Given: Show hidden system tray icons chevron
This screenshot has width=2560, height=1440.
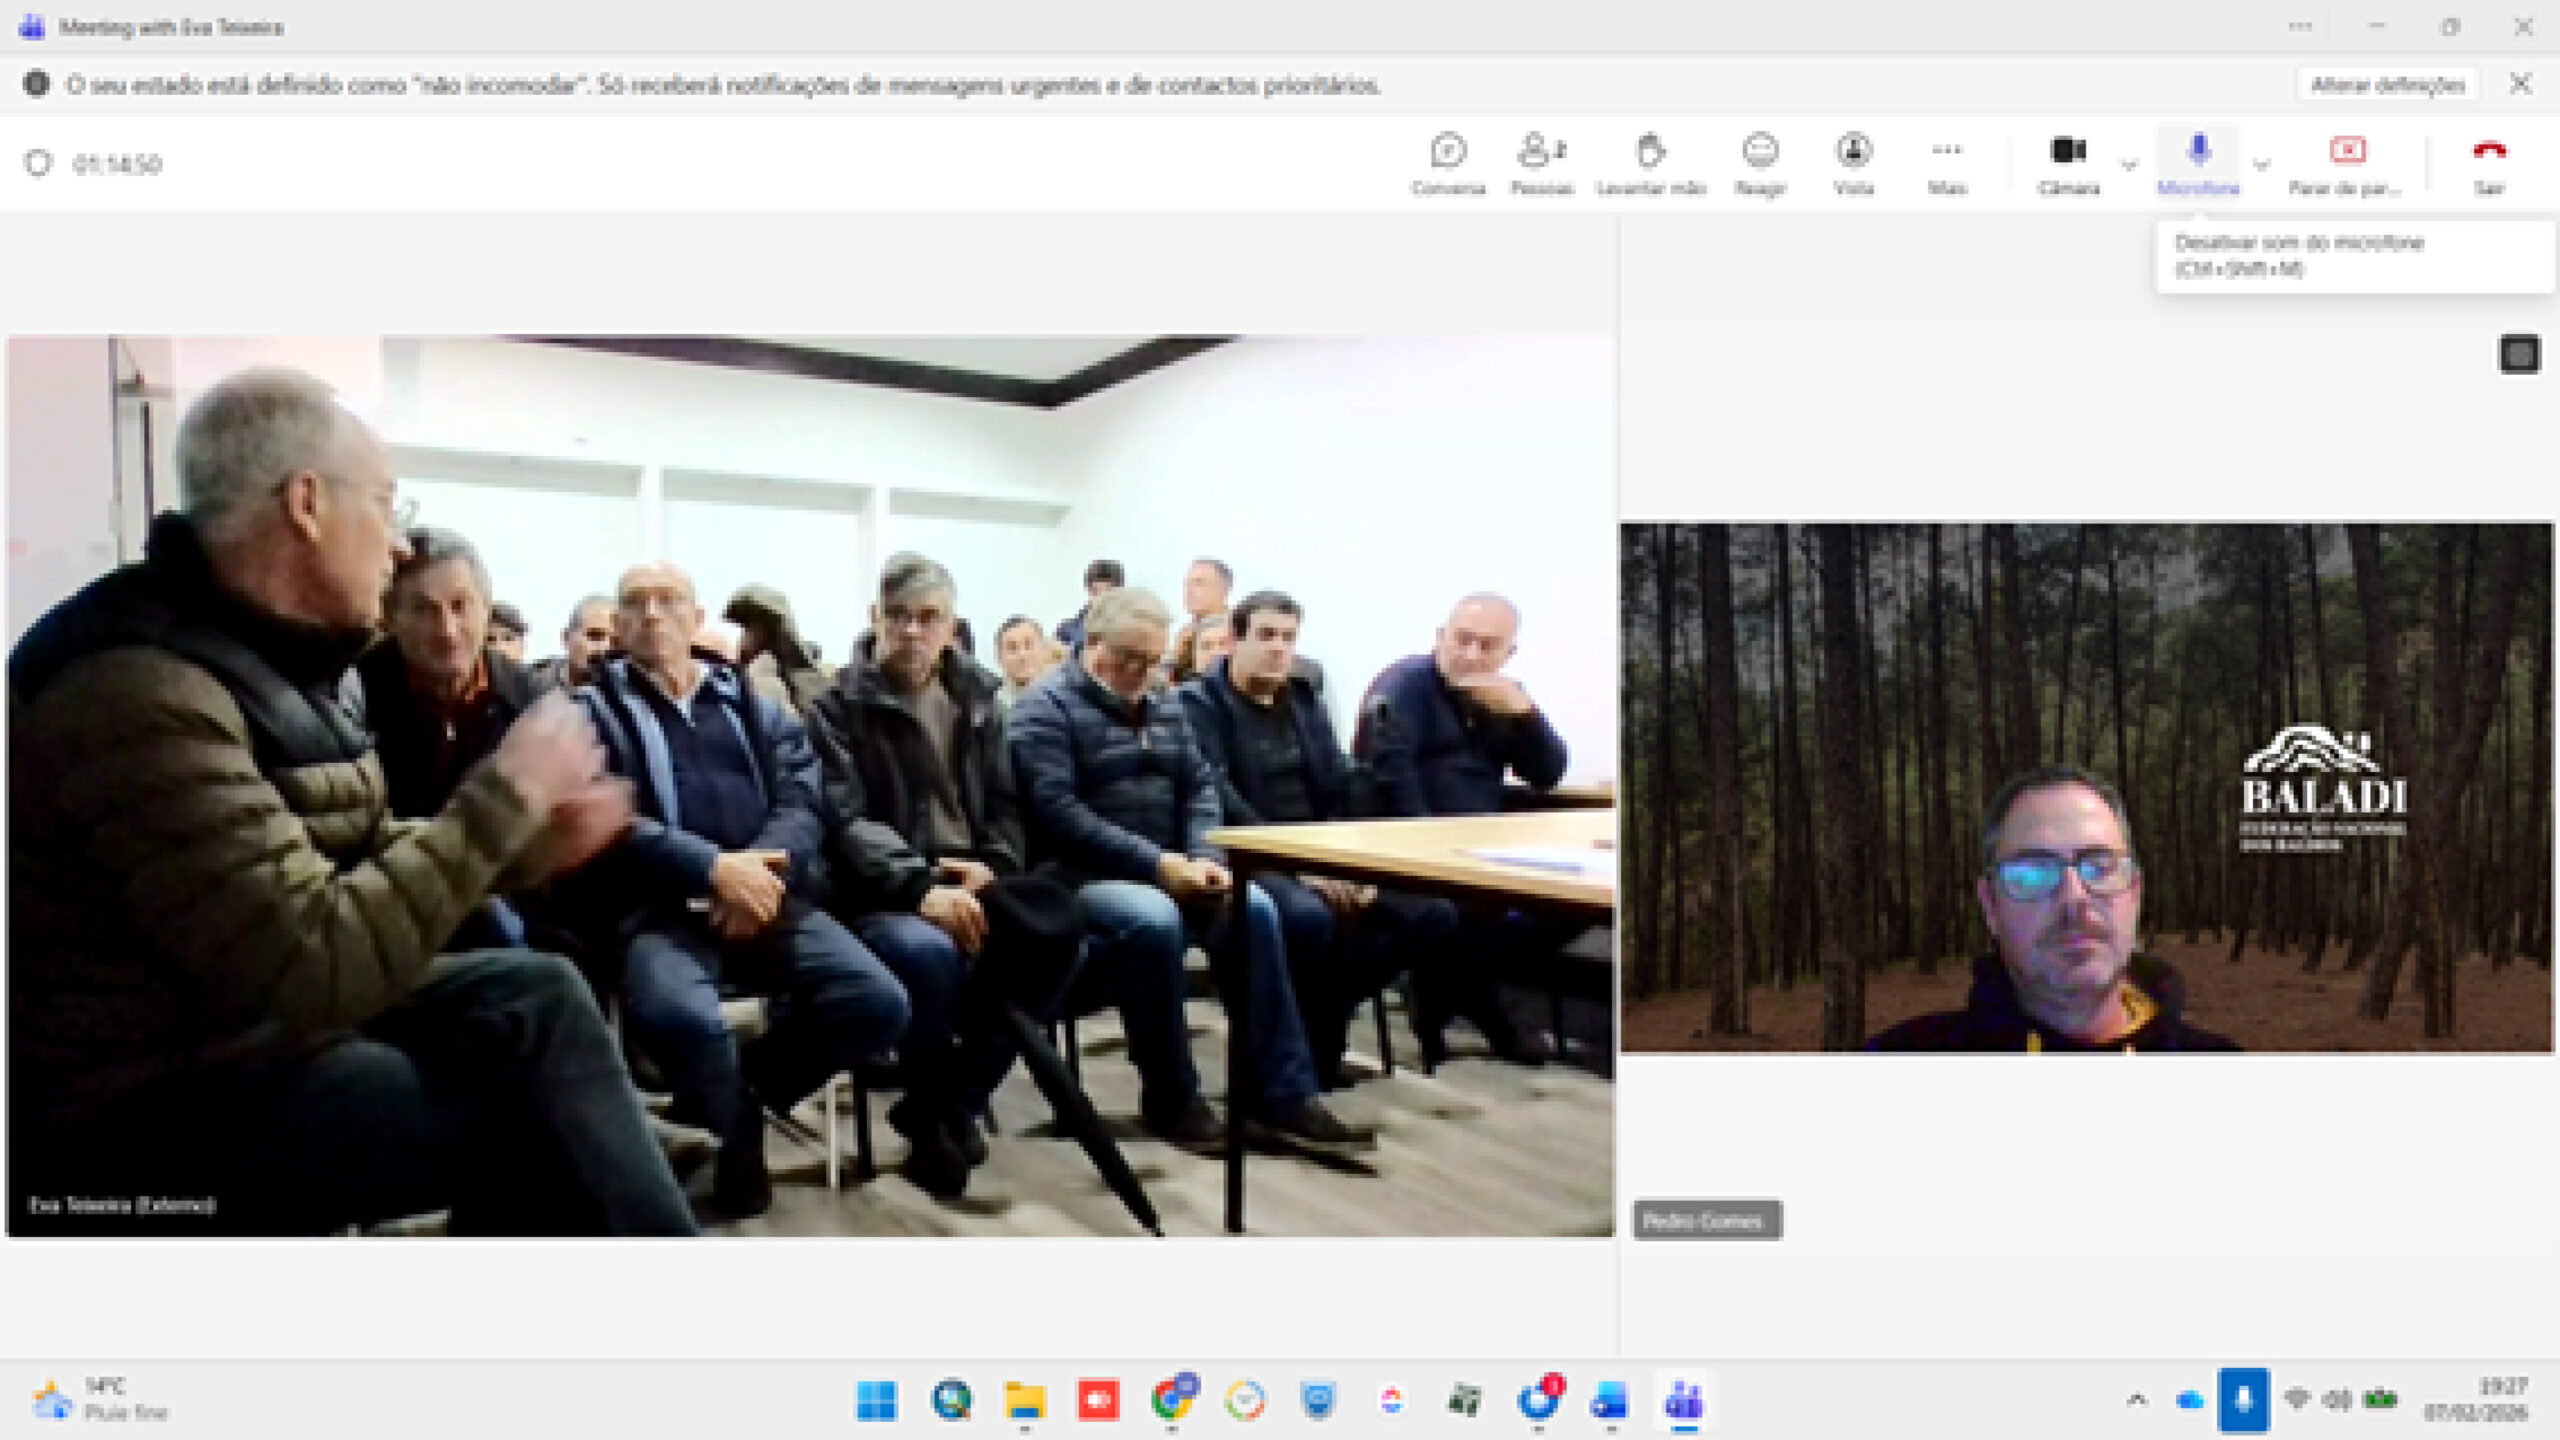Looking at the screenshot, I should pyautogui.click(x=2137, y=1400).
